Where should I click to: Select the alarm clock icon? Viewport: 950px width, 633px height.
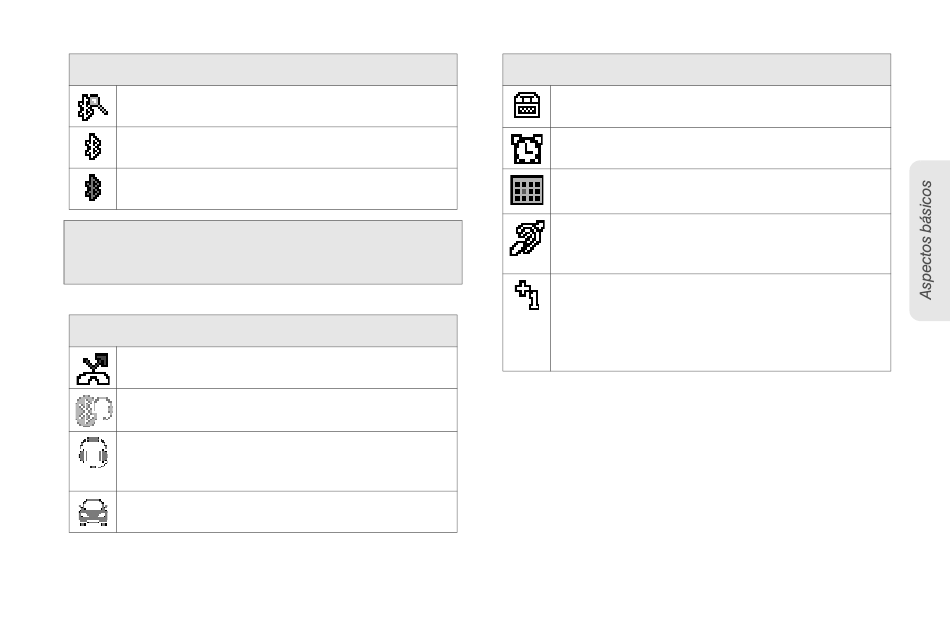pyautogui.click(x=526, y=148)
